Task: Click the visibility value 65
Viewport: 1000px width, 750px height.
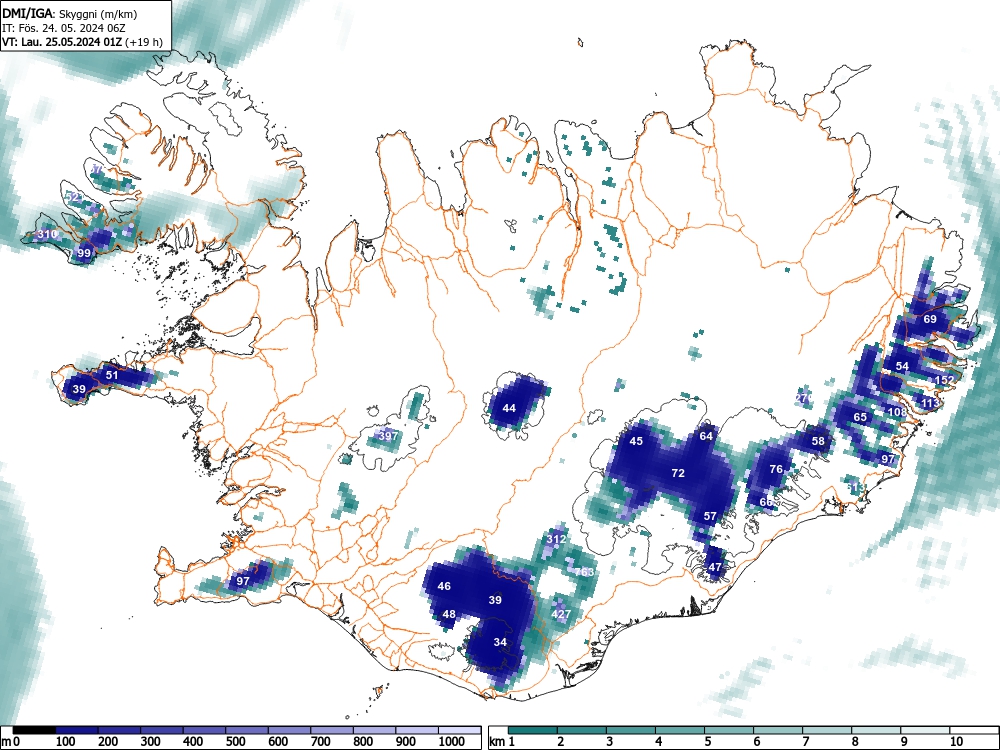Action: click(x=860, y=417)
